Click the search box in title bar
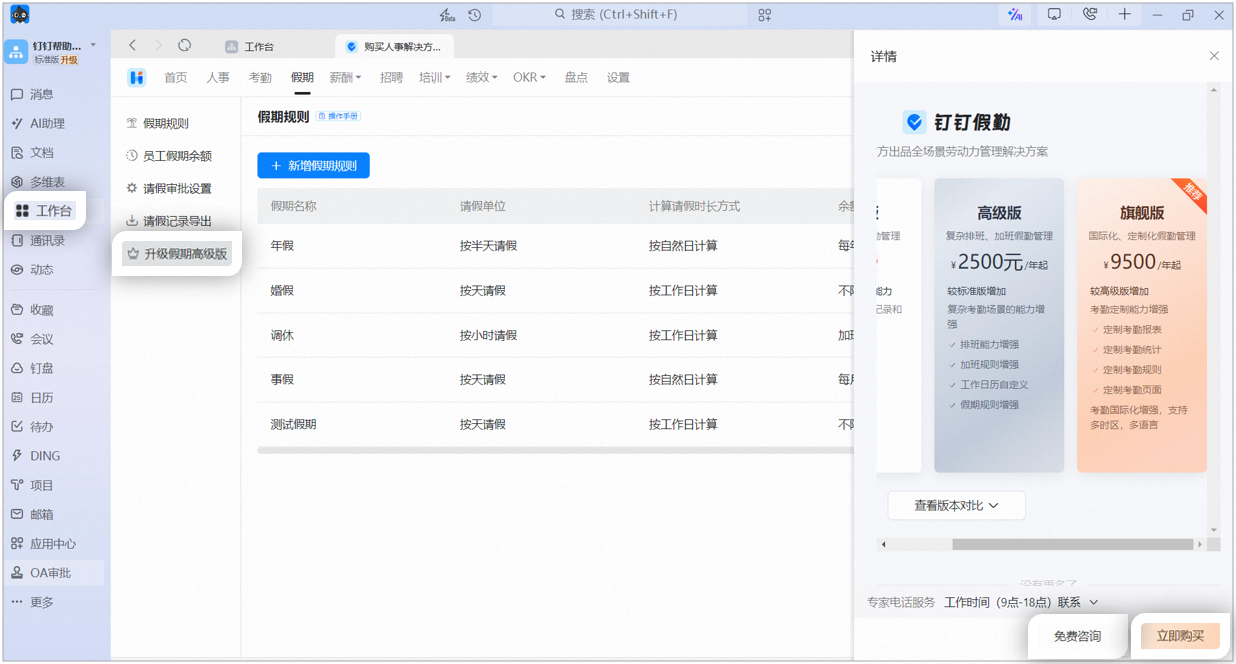Image resolution: width=1236 pixels, height=664 pixels. pos(620,15)
